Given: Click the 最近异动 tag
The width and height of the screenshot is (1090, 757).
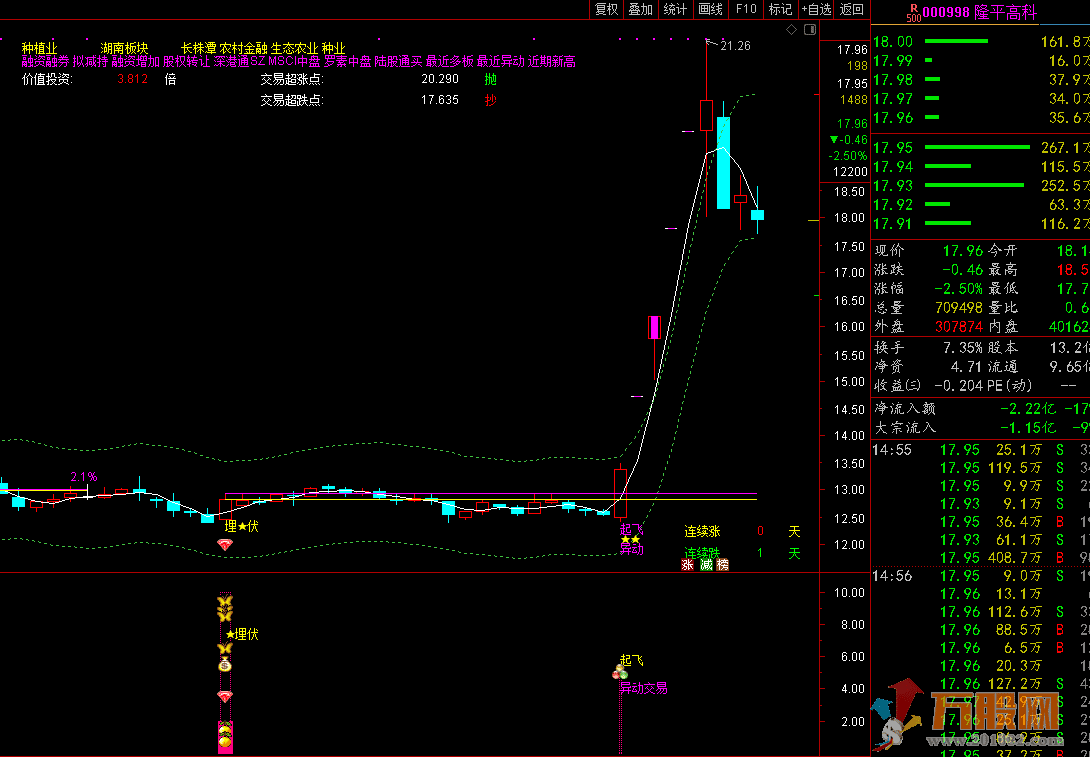Looking at the screenshot, I should pyautogui.click(x=501, y=61).
